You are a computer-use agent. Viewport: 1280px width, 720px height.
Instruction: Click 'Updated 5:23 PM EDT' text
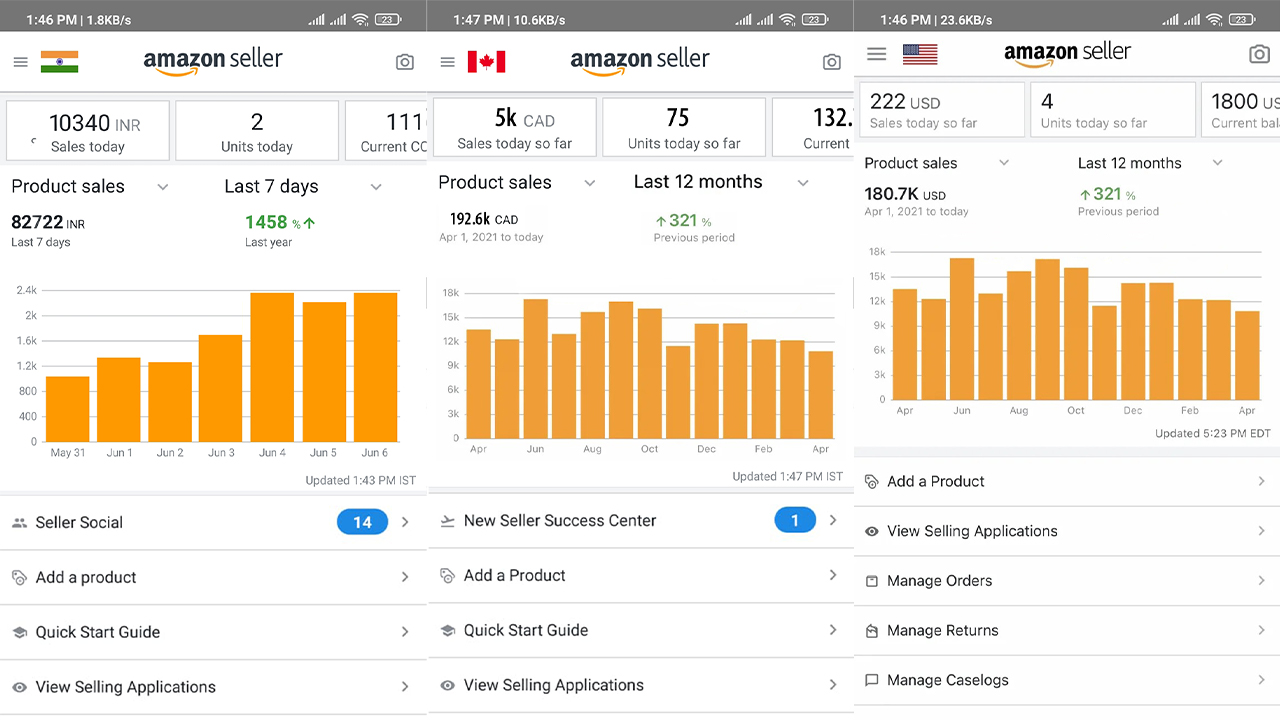click(x=1213, y=434)
